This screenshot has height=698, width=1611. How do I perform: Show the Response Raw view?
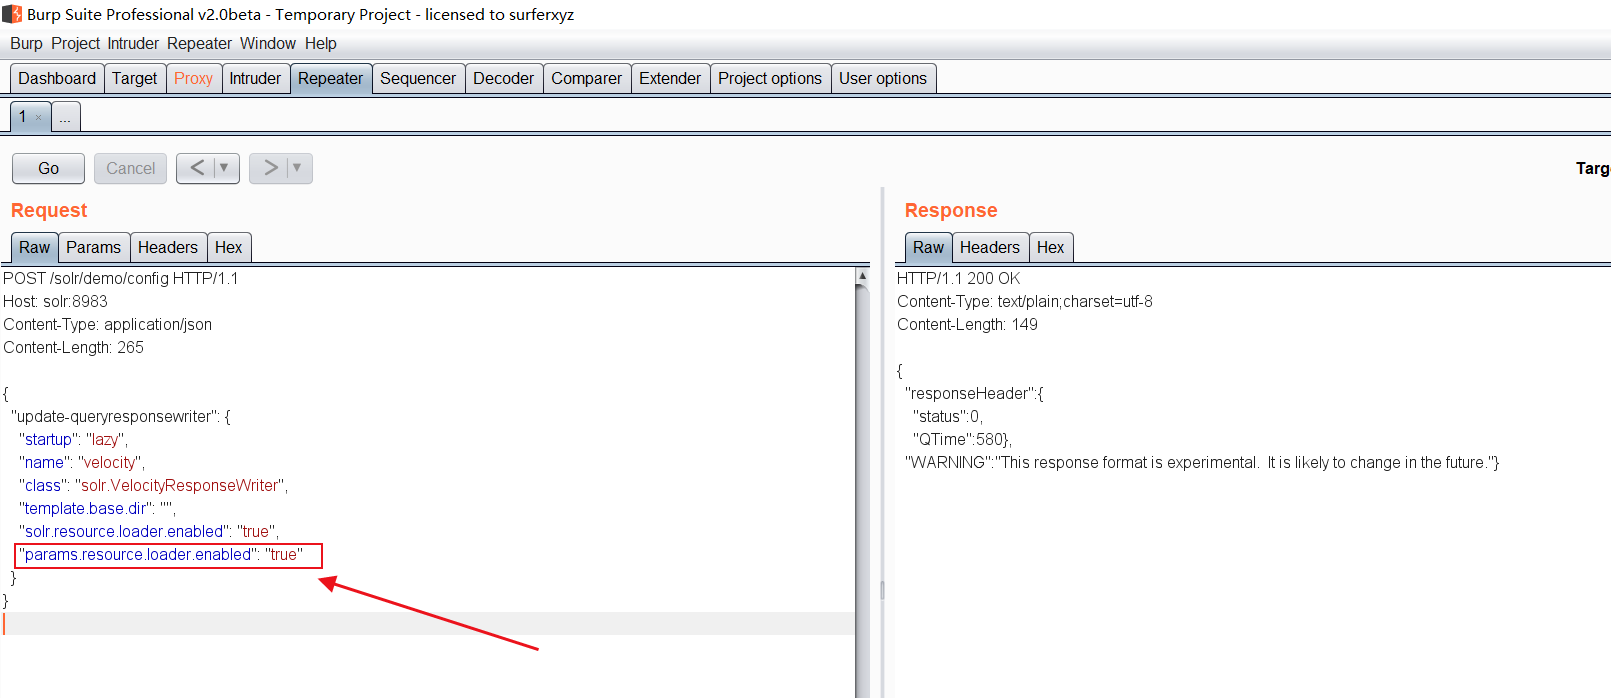pos(928,247)
